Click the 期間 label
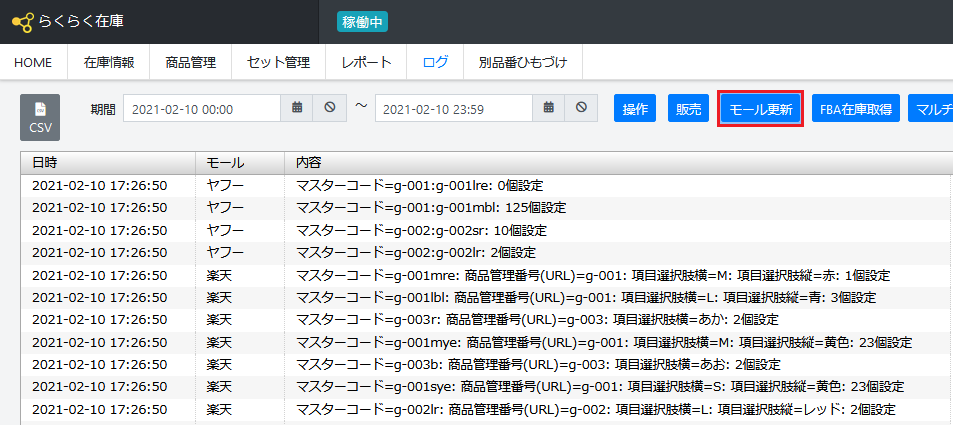Image resolution: width=953 pixels, height=425 pixels. tap(103, 109)
